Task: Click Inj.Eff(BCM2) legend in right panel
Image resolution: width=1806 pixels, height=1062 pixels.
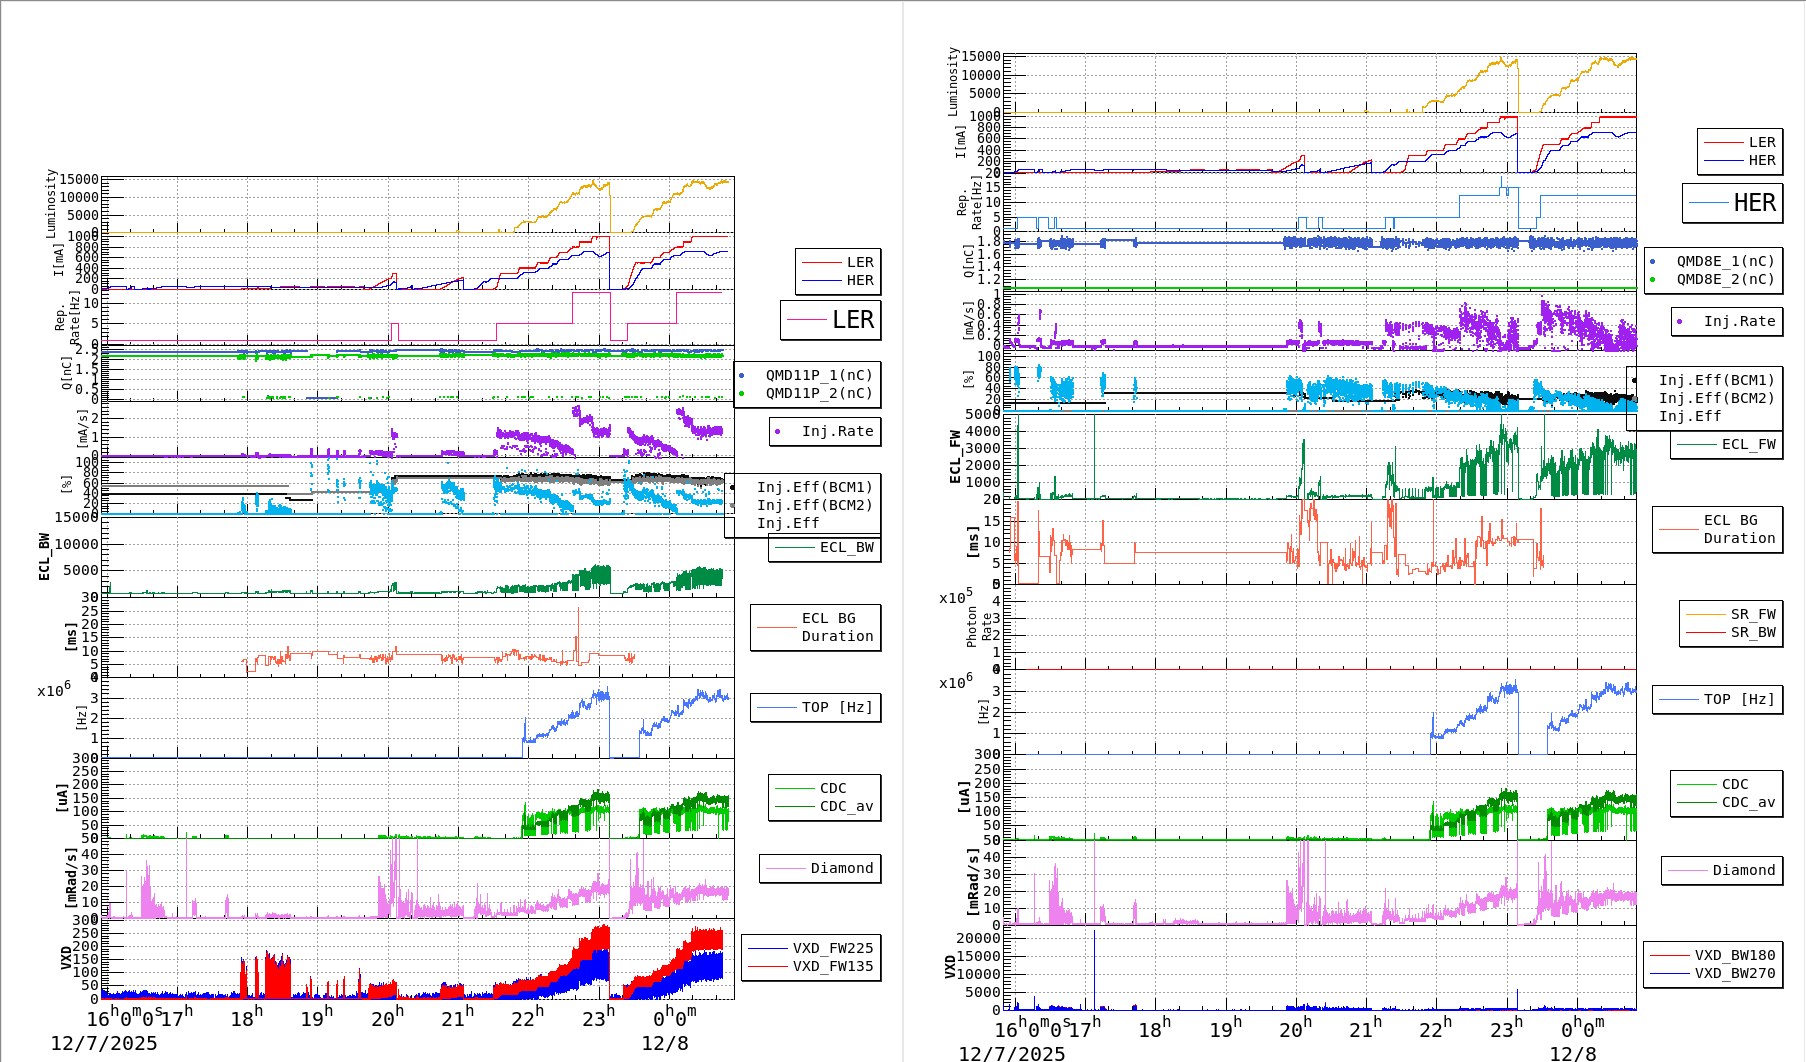Action: [1716, 398]
